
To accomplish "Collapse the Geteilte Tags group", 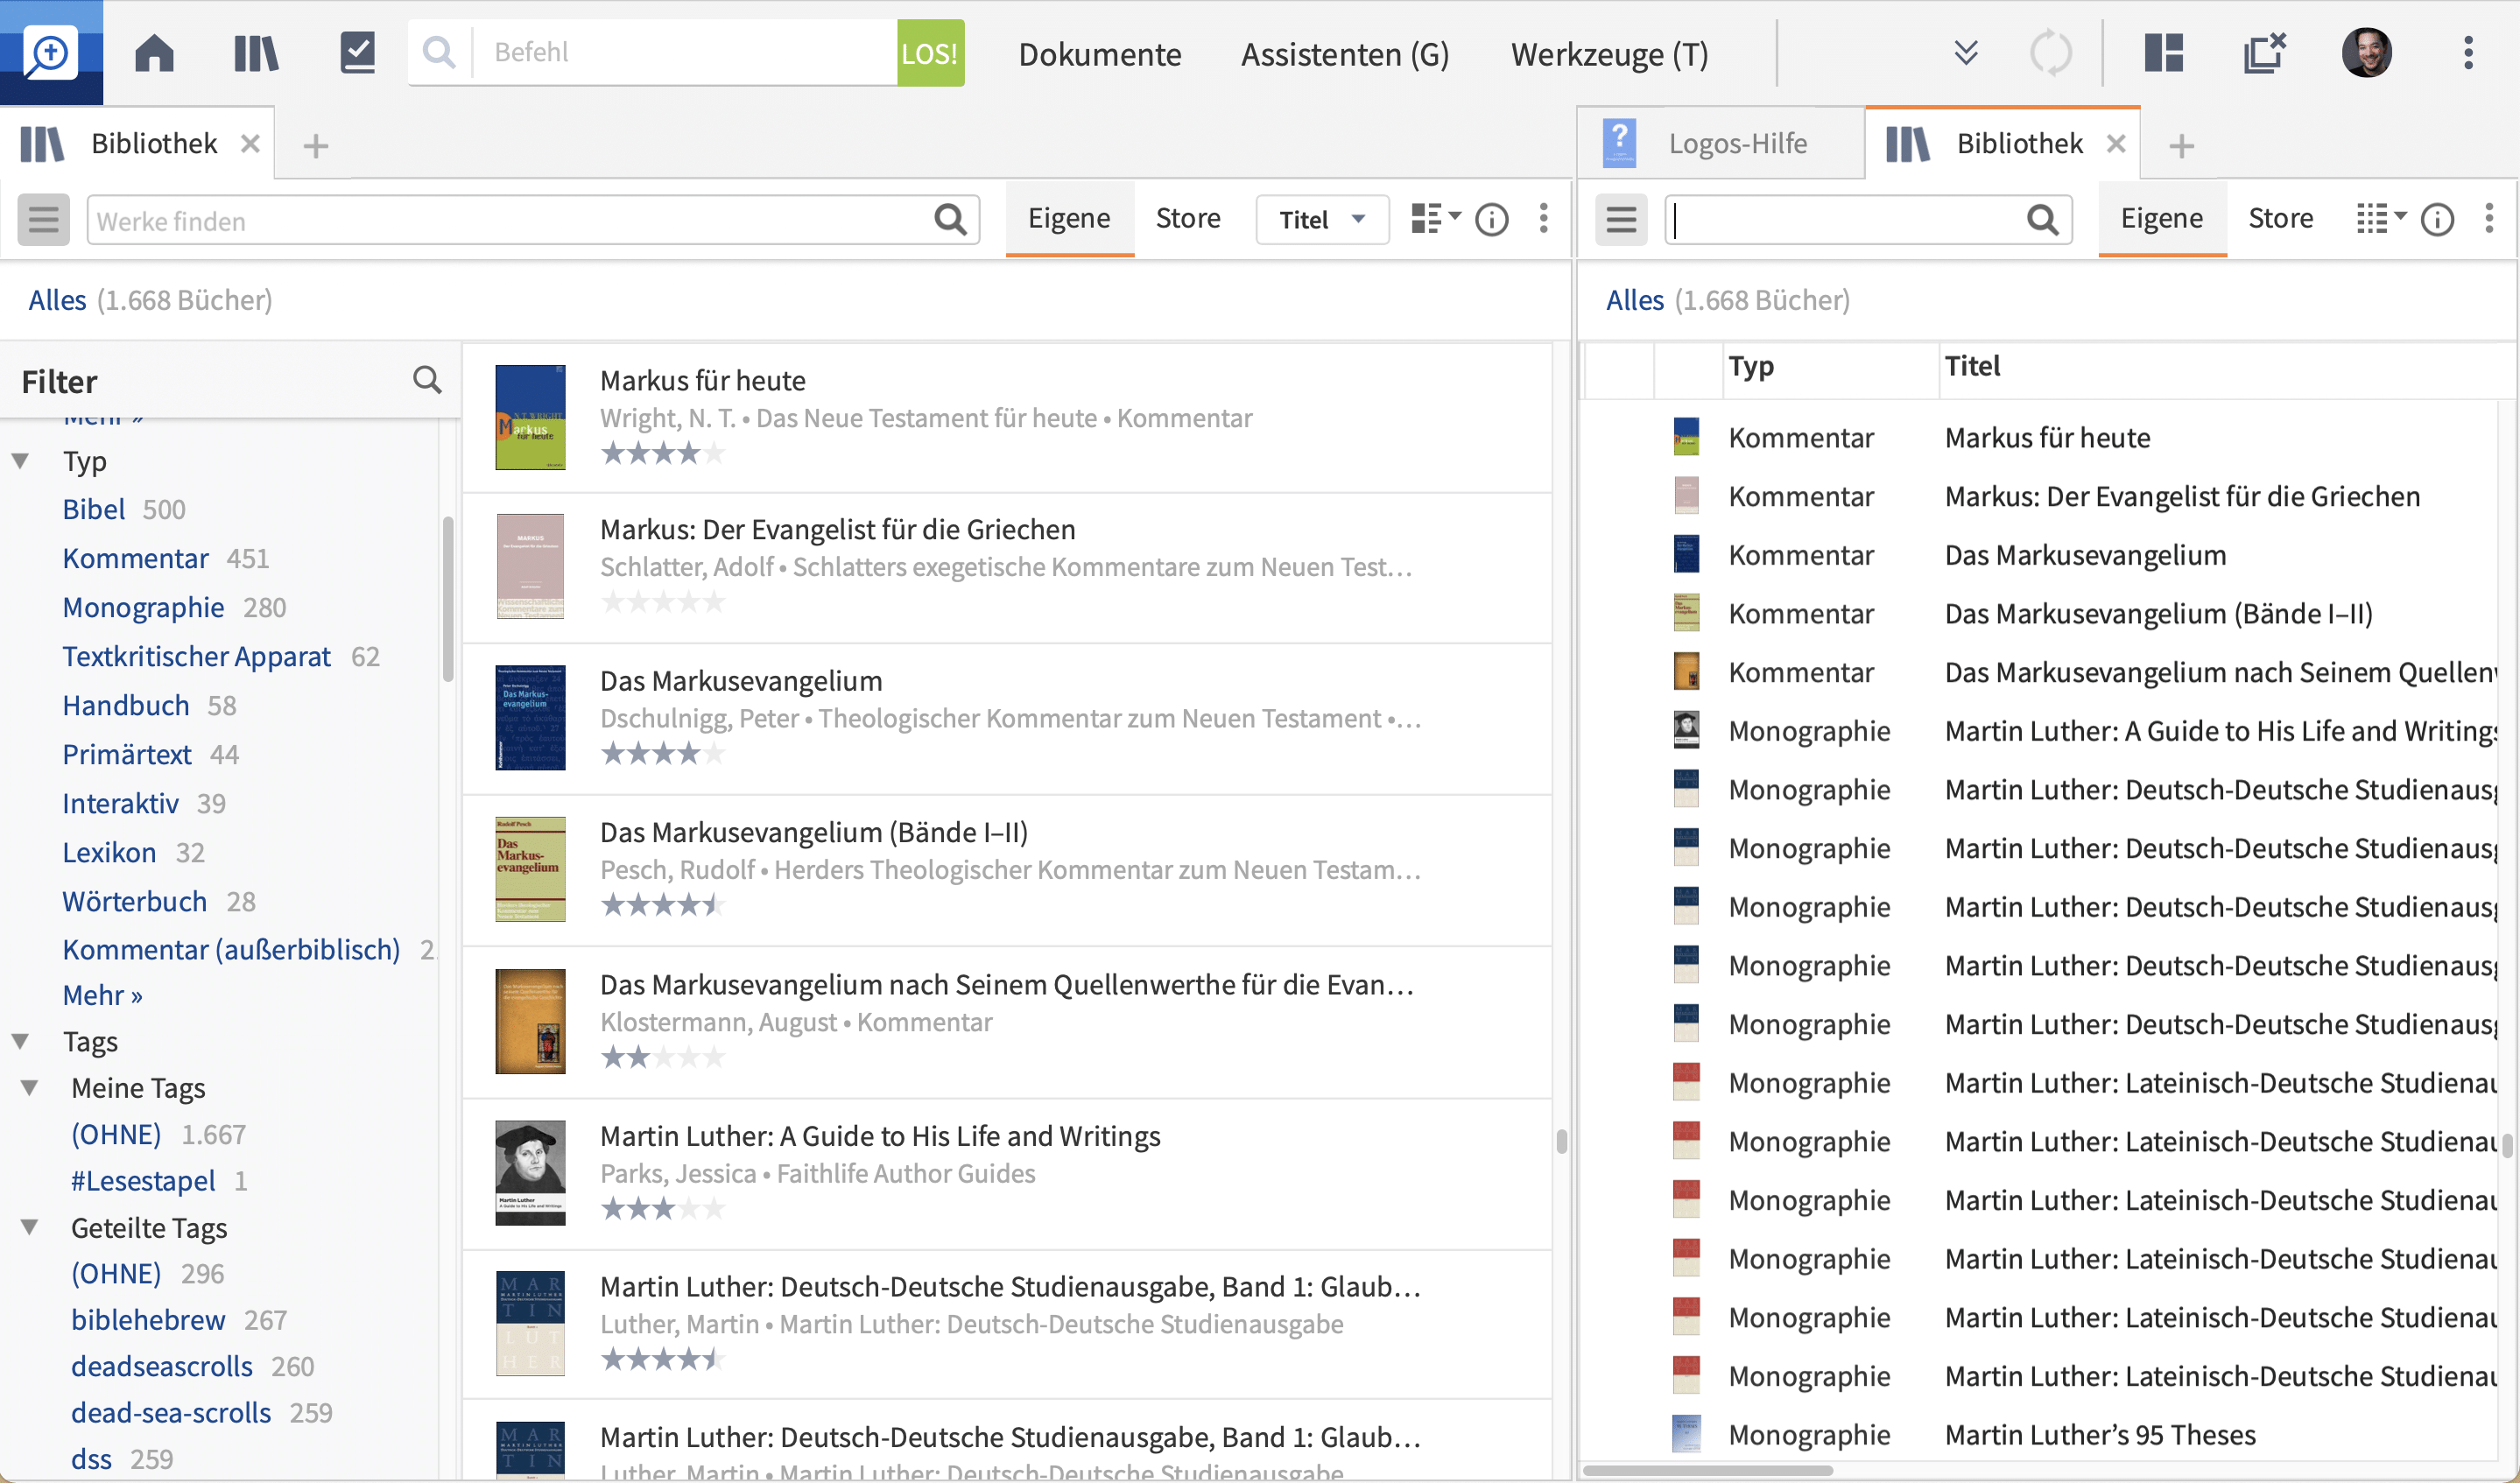I will 30,1227.
